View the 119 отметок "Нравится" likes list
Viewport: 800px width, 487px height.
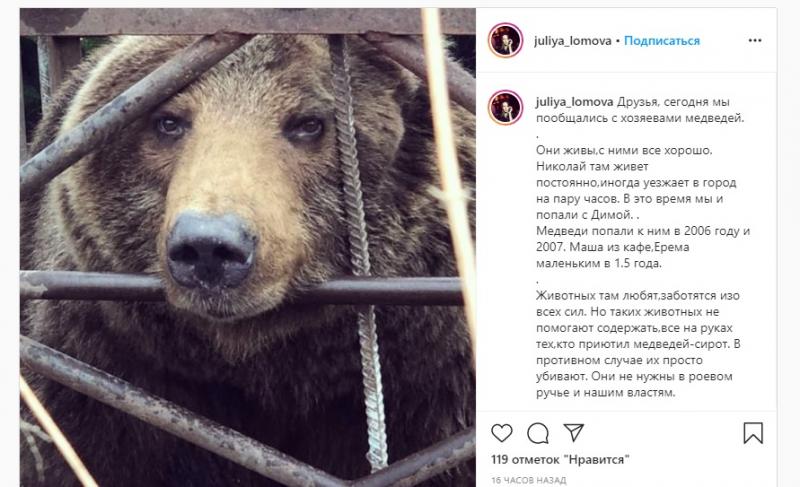(560, 459)
